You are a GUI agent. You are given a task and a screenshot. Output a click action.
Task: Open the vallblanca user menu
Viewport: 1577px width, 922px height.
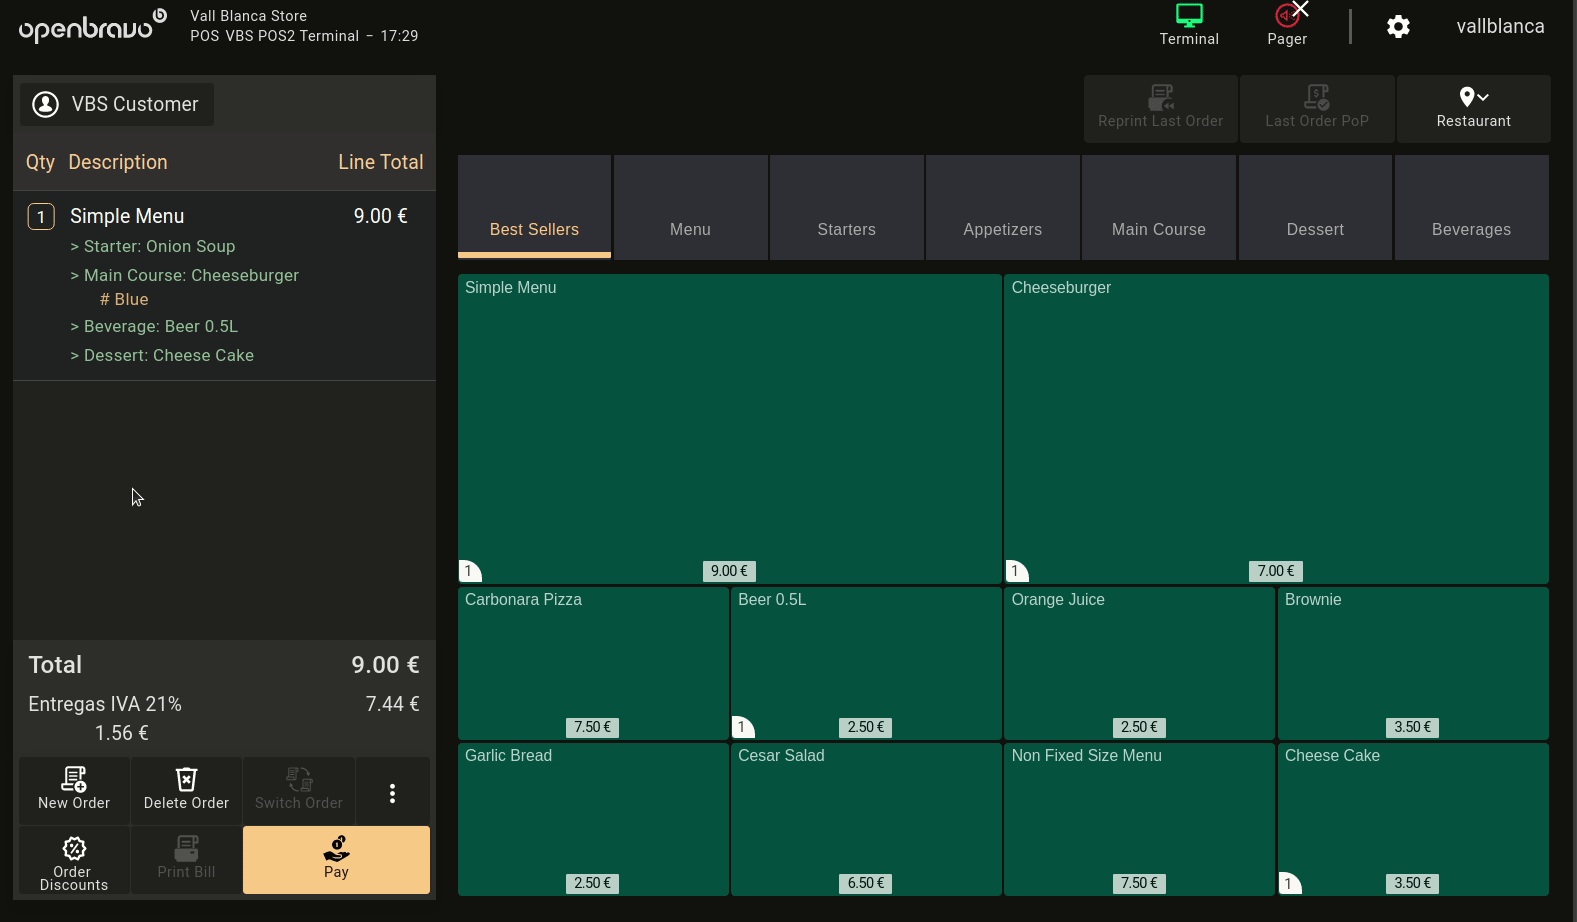(1499, 27)
